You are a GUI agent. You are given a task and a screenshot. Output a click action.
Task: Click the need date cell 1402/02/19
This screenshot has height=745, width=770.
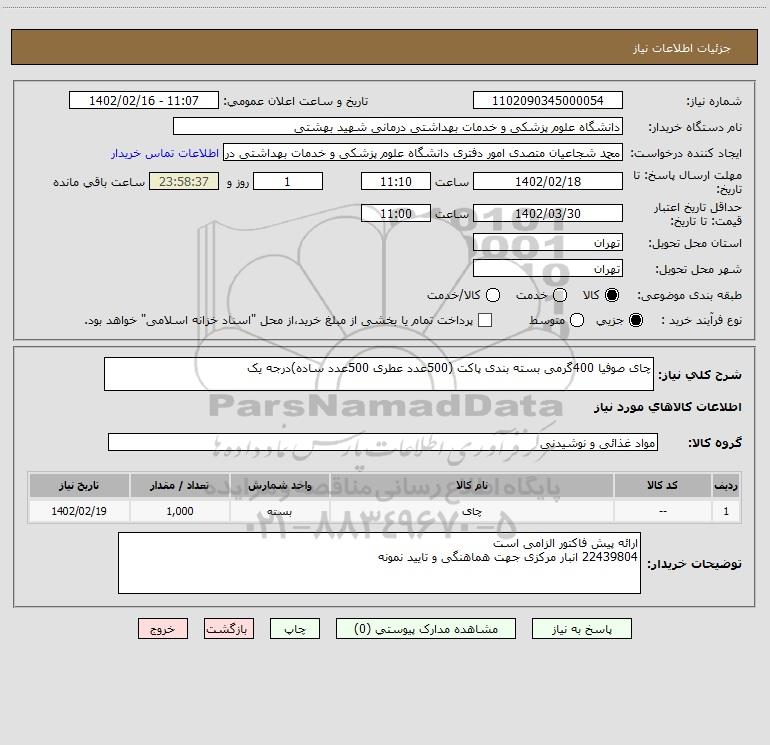click(79, 511)
